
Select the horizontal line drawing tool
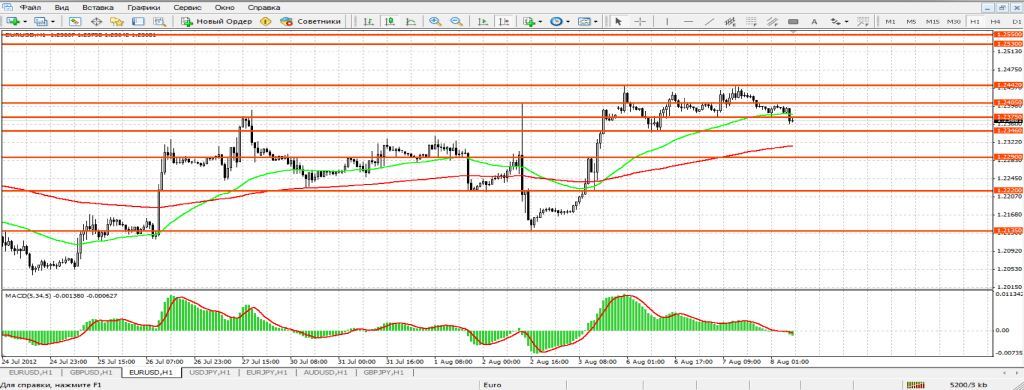(x=688, y=21)
